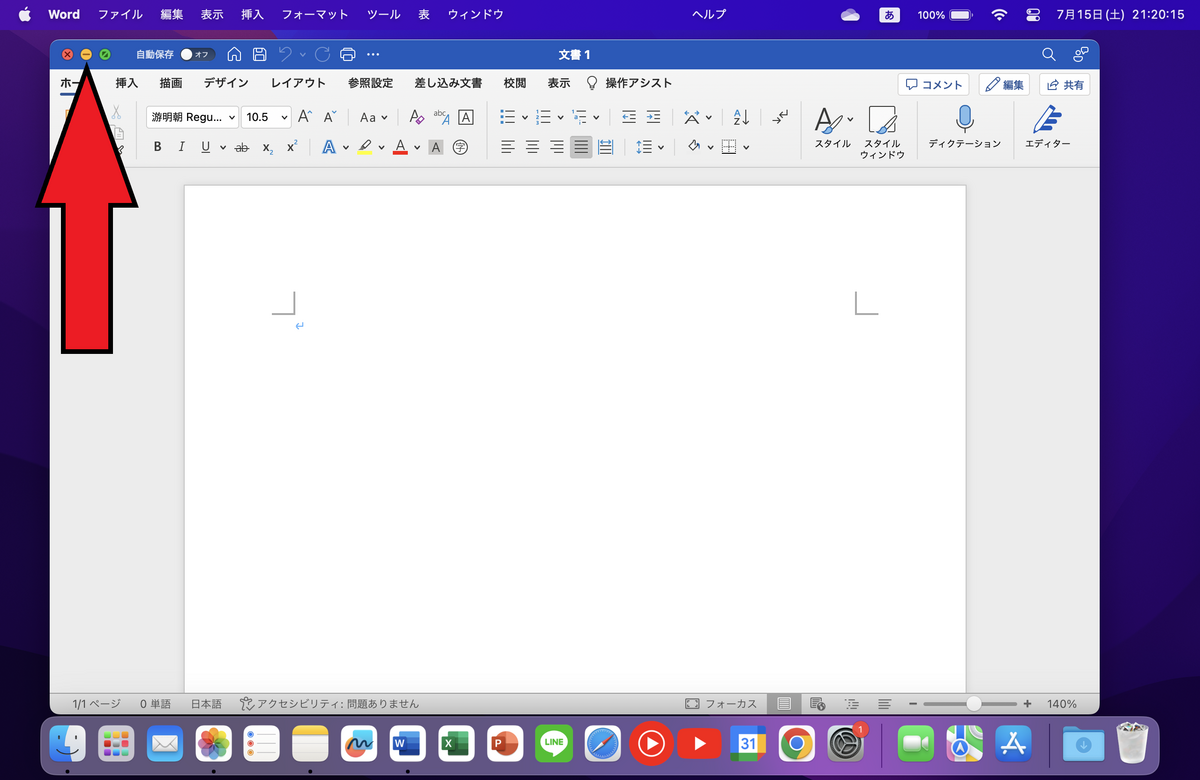1200x780 pixels.
Task: Click accessibility status アクセシビリティ: 問題ありません
Action: click(329, 704)
